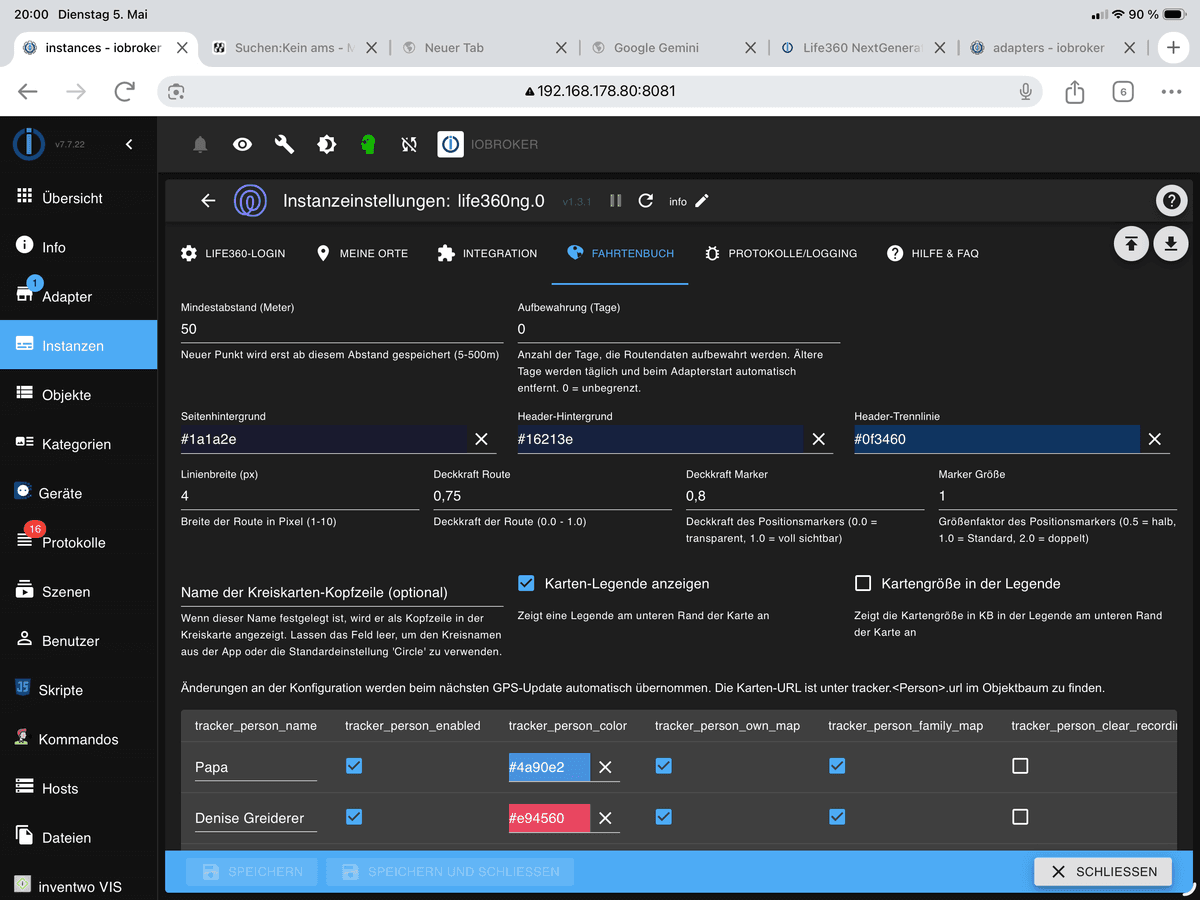The height and width of the screenshot is (900, 1200).
Task: Enable Kartengröße in der Legende checkbox
Action: pos(863,583)
